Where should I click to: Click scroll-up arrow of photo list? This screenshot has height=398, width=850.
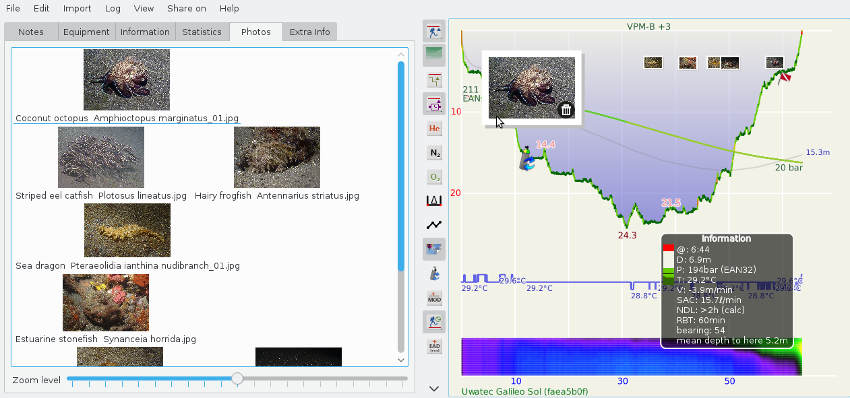point(401,55)
